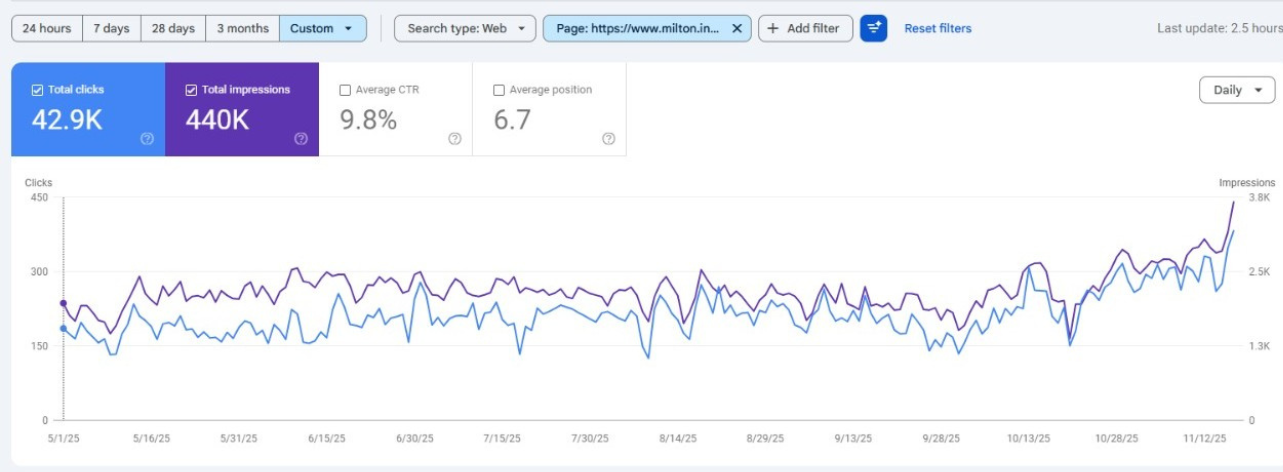Click plus icon in Add filter

[x=773, y=28]
